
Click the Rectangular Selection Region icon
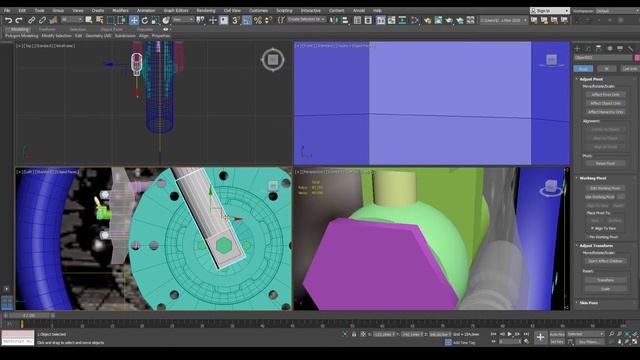pyautogui.click(x=111, y=20)
